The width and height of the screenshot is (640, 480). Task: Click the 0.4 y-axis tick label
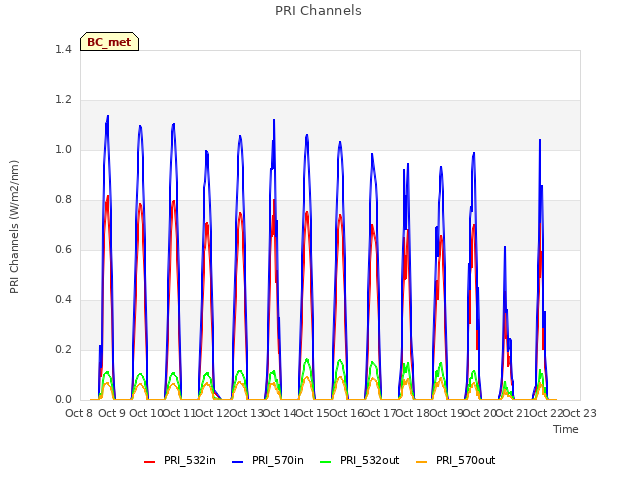[x=63, y=300]
